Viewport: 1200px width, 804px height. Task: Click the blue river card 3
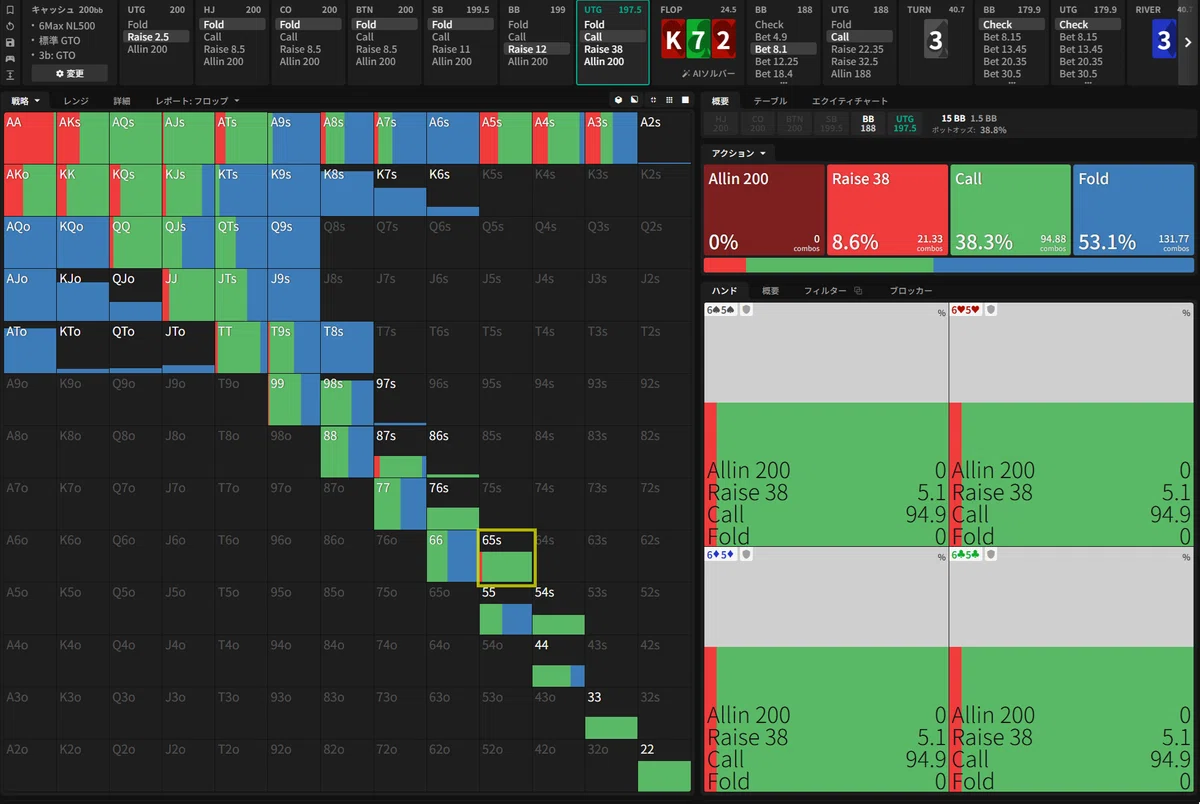click(x=1163, y=41)
